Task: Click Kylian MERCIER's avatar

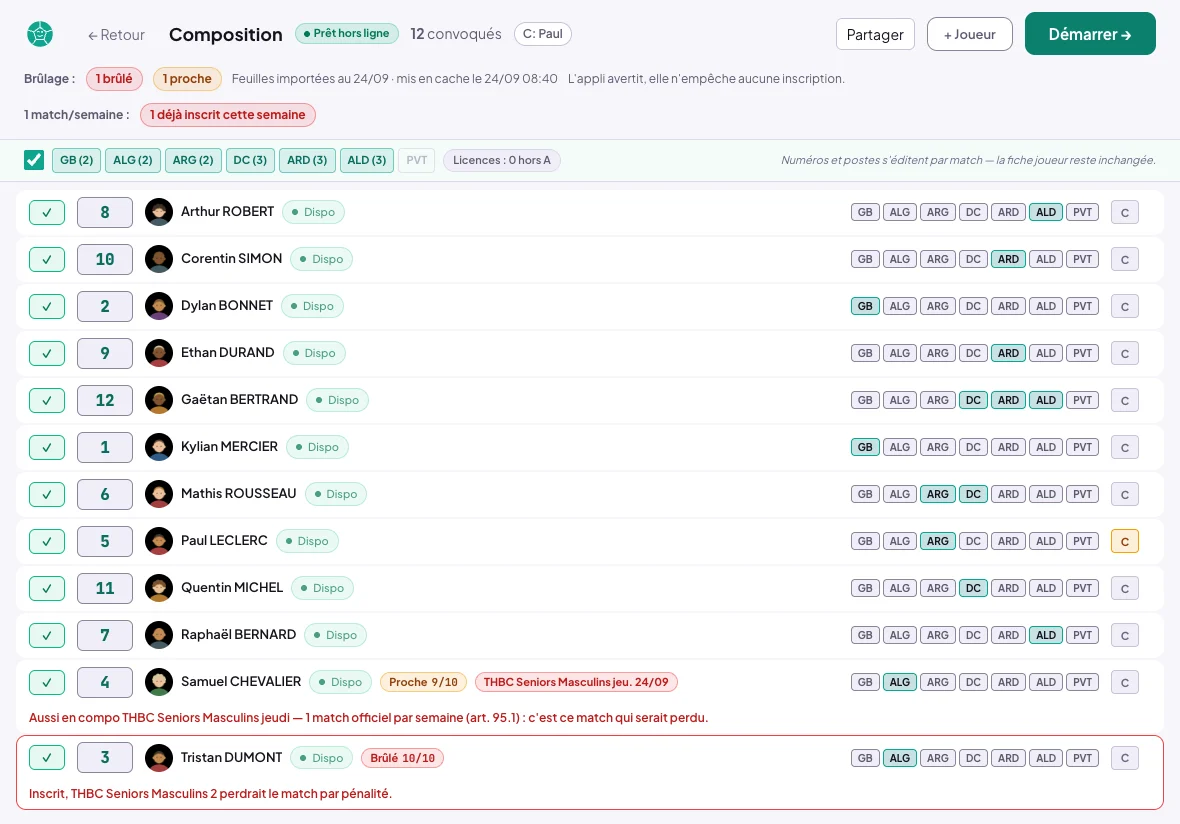Action: click(x=159, y=447)
